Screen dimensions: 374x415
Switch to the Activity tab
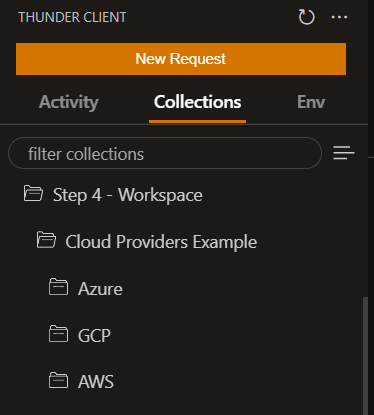69,102
